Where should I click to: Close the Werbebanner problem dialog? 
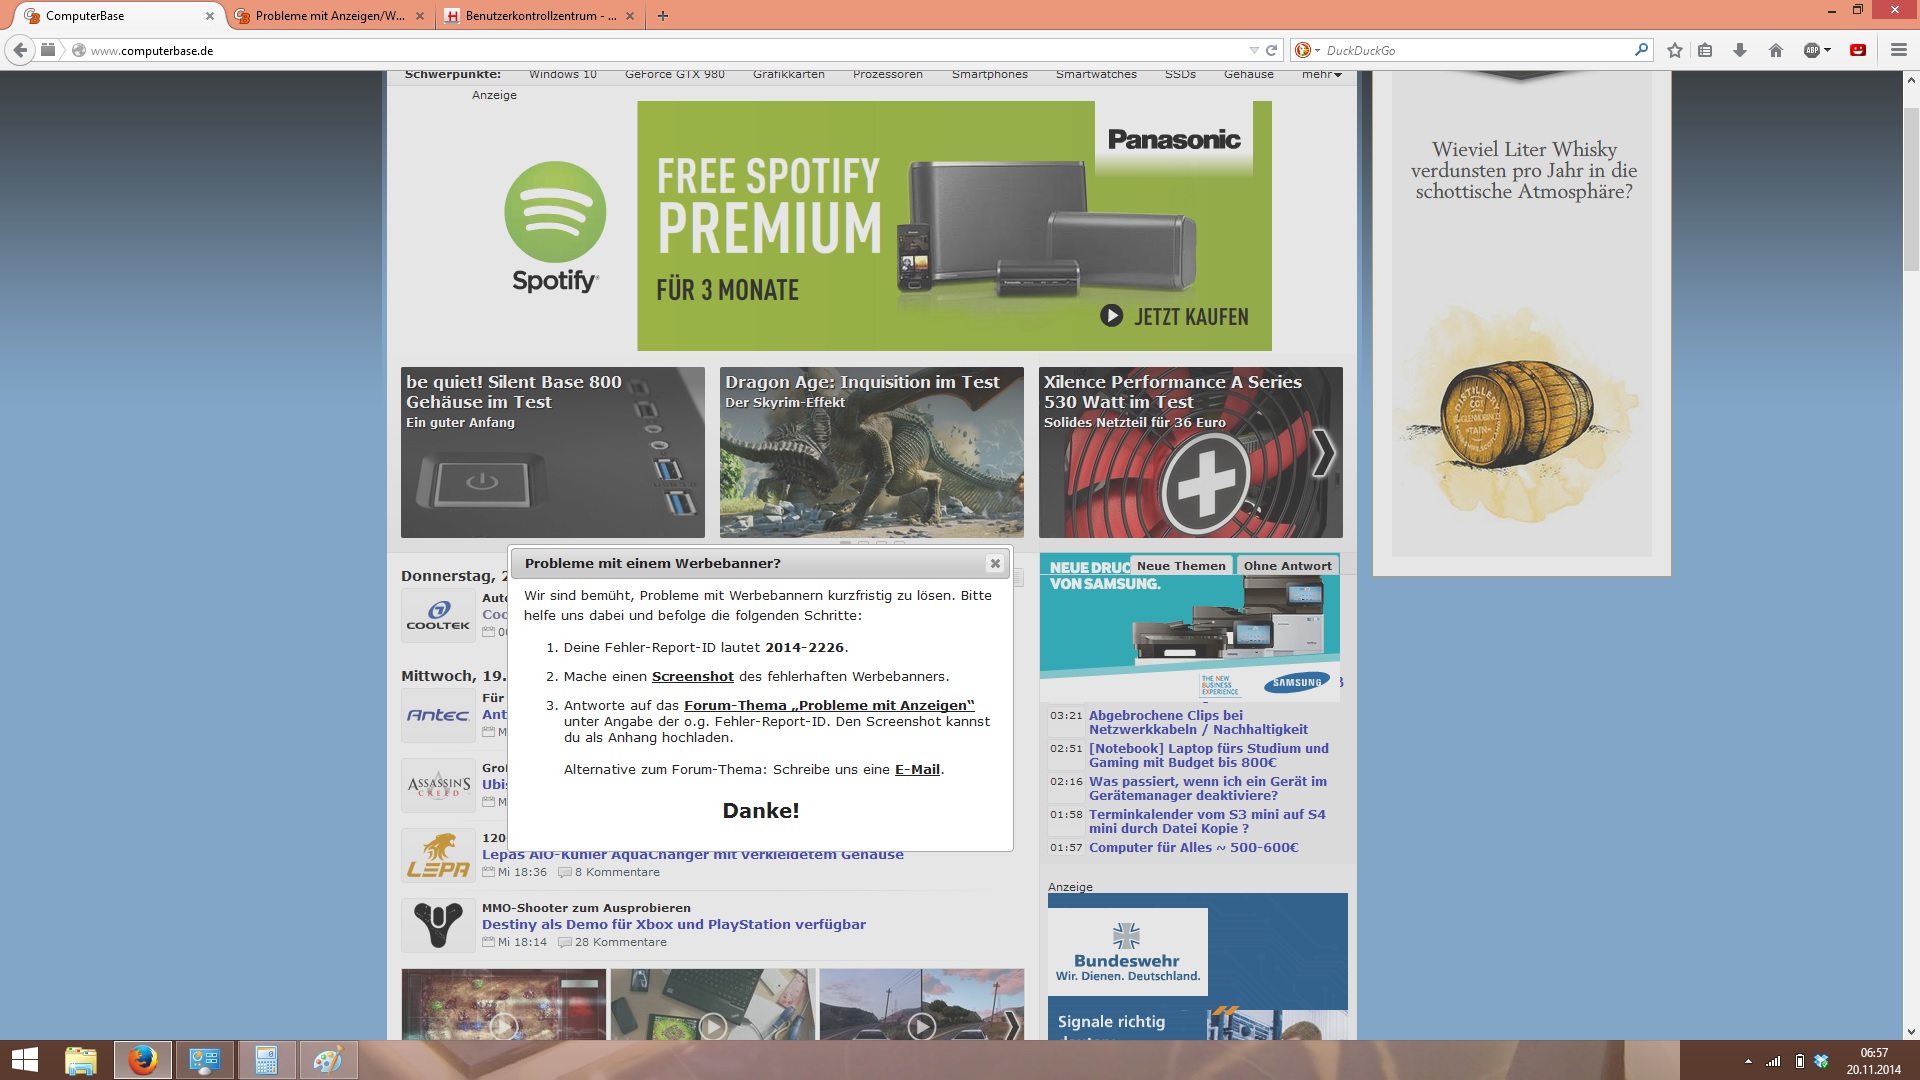(x=995, y=564)
